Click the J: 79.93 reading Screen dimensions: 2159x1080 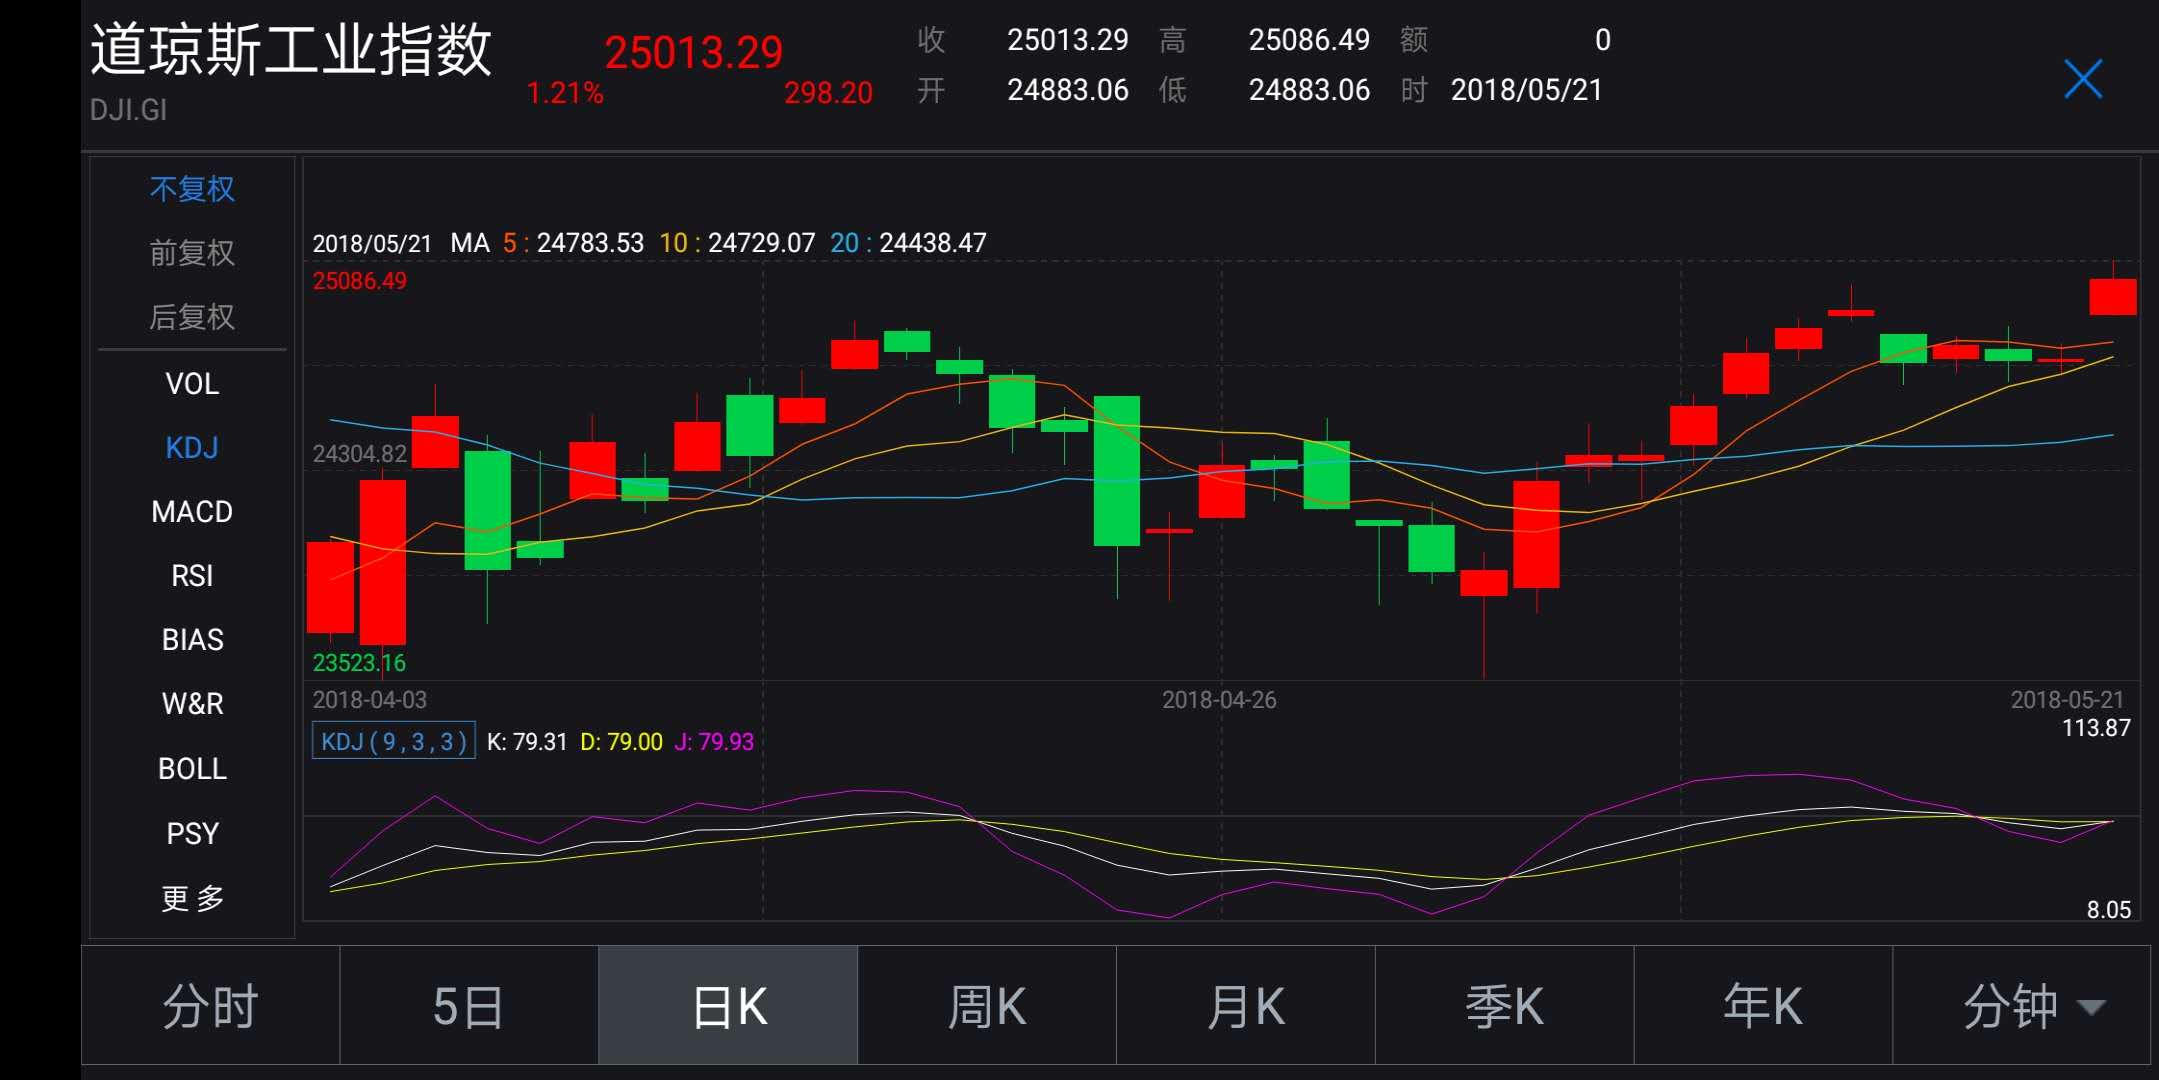[714, 742]
